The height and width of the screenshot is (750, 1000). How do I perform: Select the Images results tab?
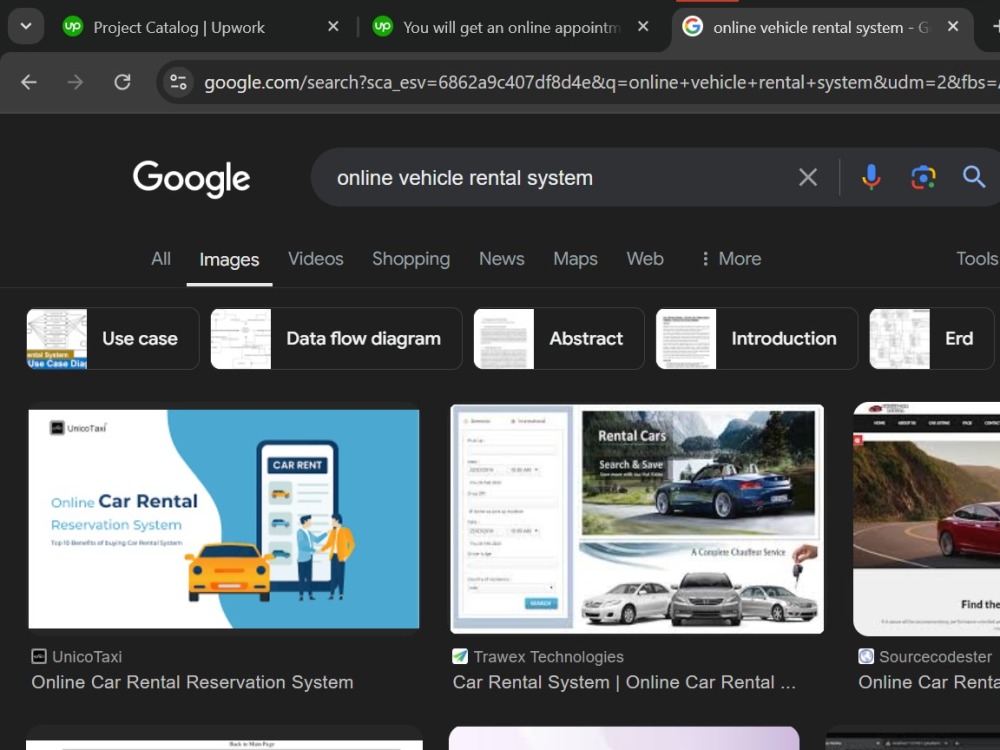[x=229, y=260]
